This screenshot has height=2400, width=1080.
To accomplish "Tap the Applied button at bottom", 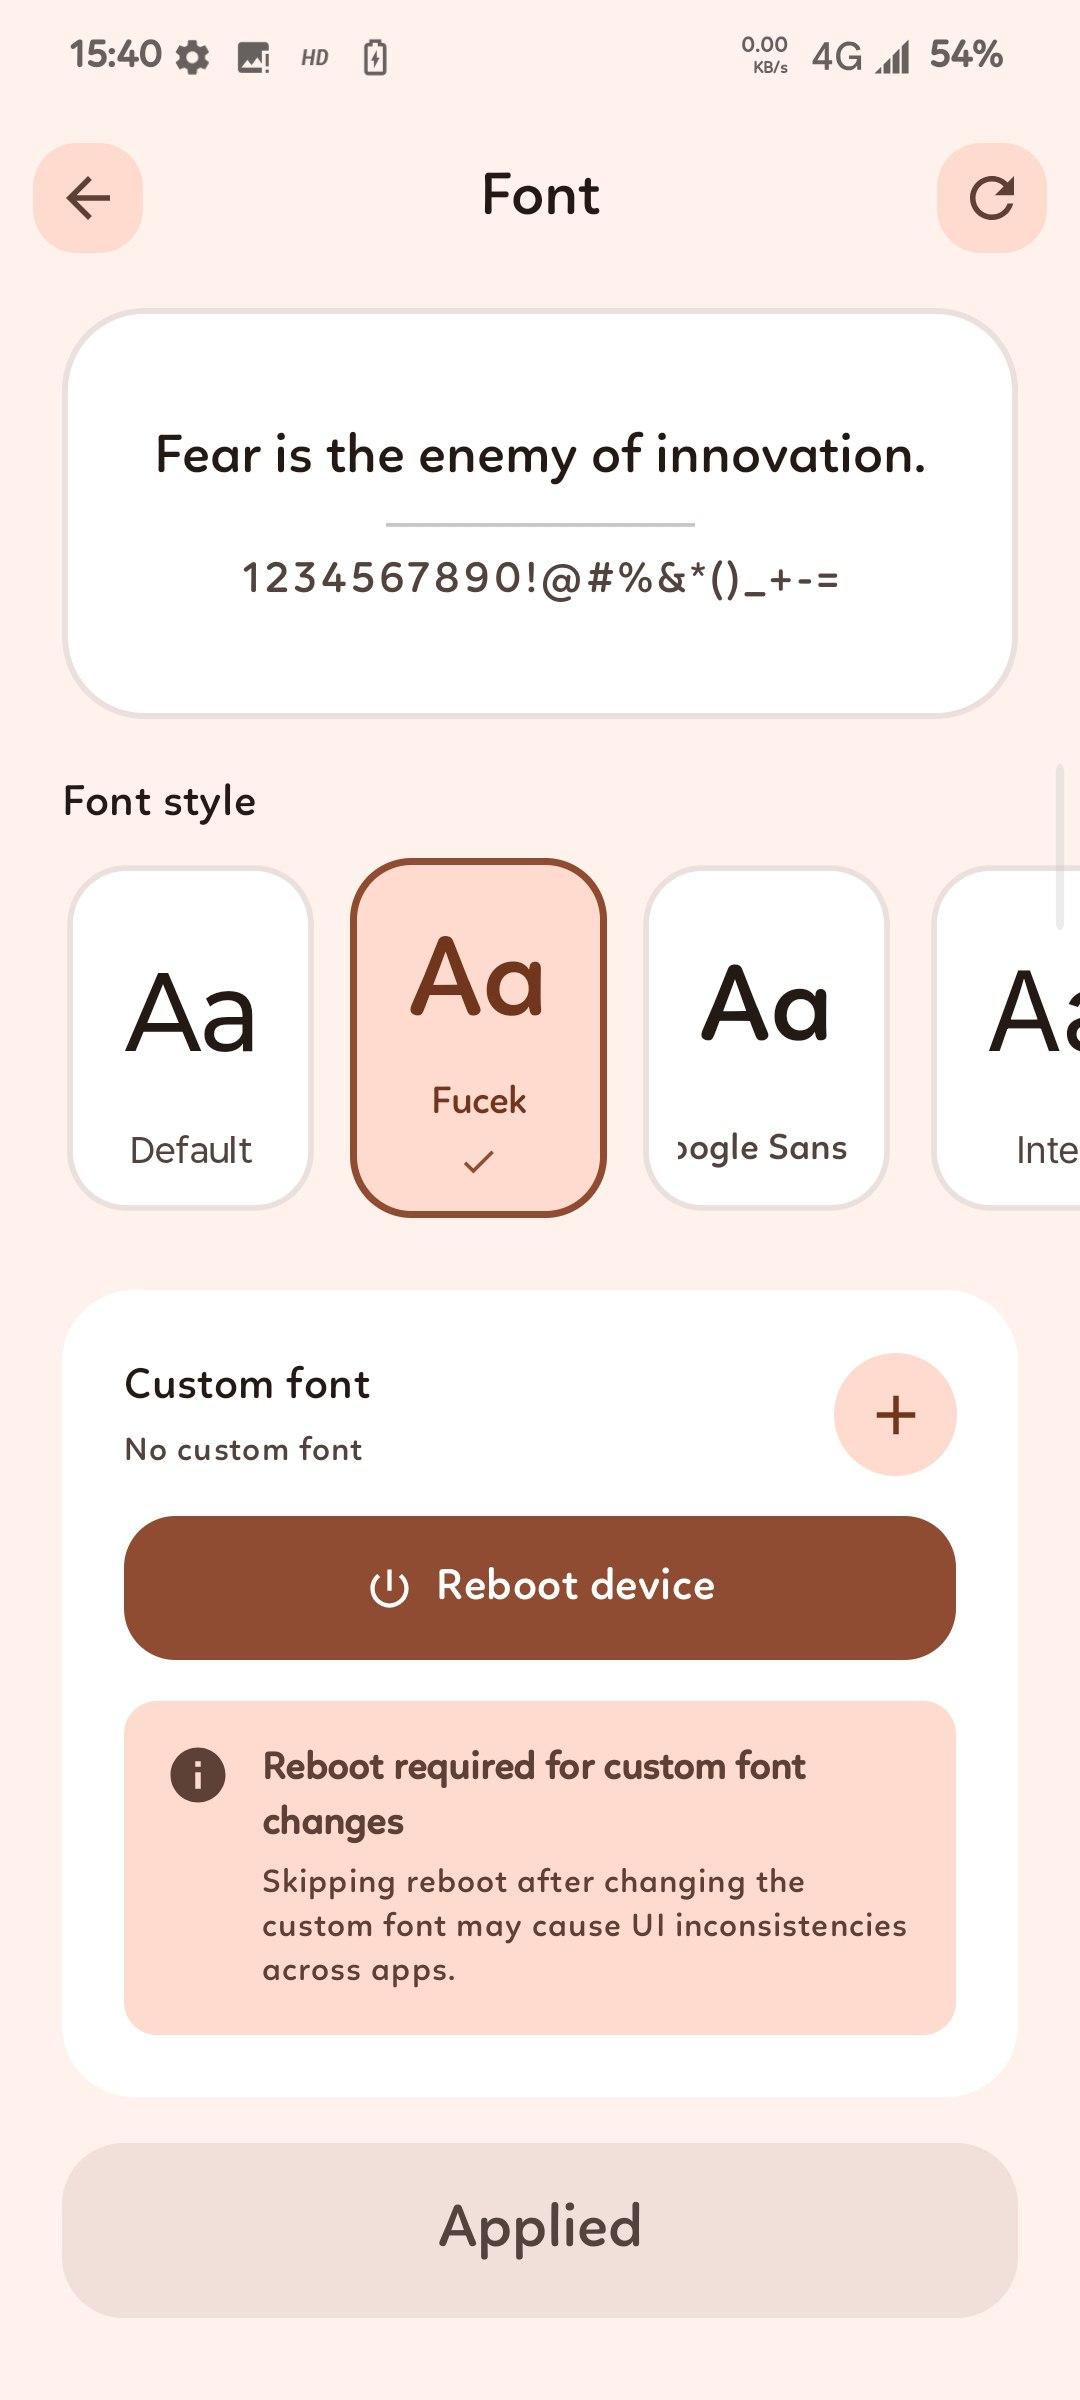I will 540,2229.
